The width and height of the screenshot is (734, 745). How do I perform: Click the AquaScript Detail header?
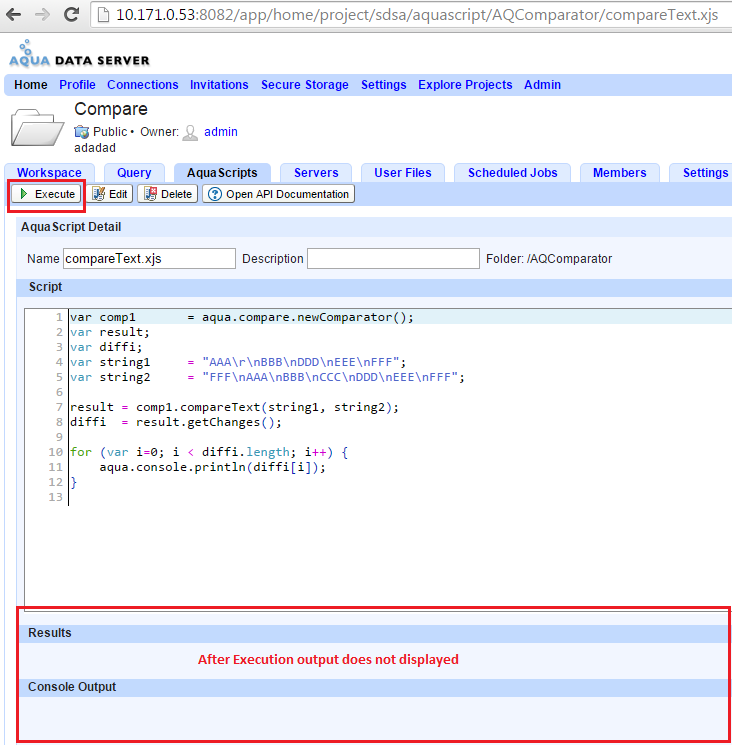[71, 227]
